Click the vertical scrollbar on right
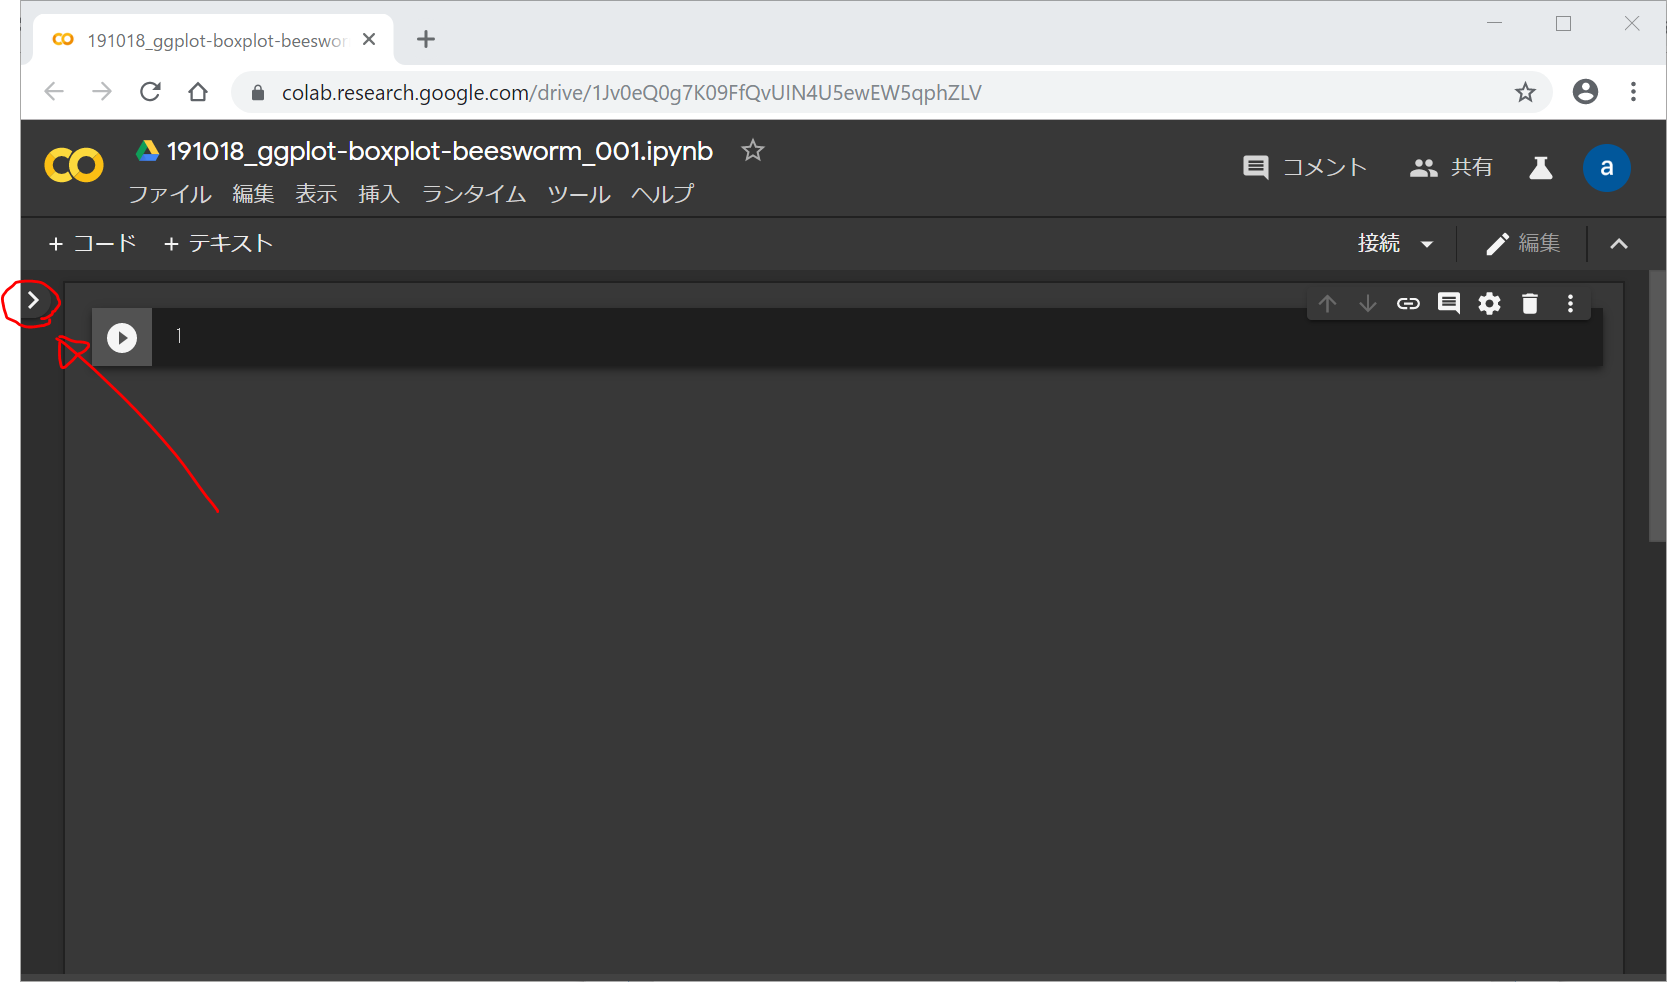 pos(1657,420)
